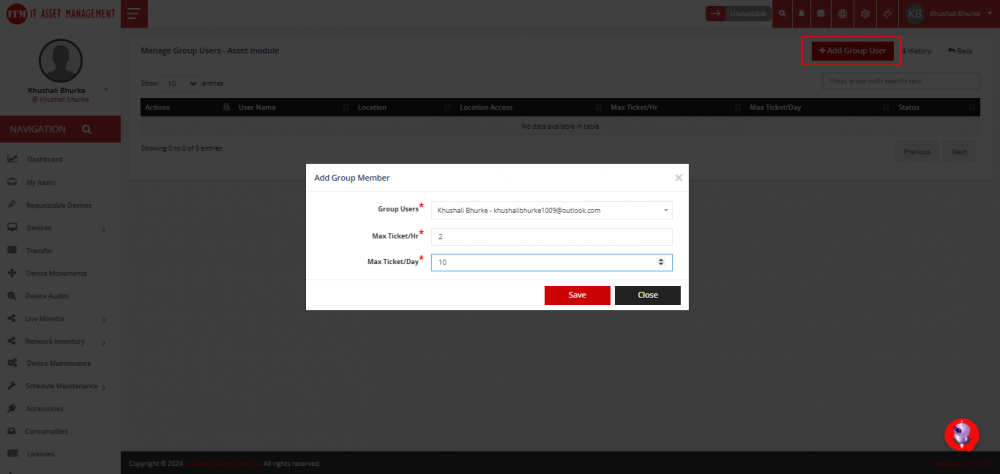This screenshot has width=1000, height=474.
Task: Click the Device Audits magnifier icon
Action: click(x=12, y=296)
